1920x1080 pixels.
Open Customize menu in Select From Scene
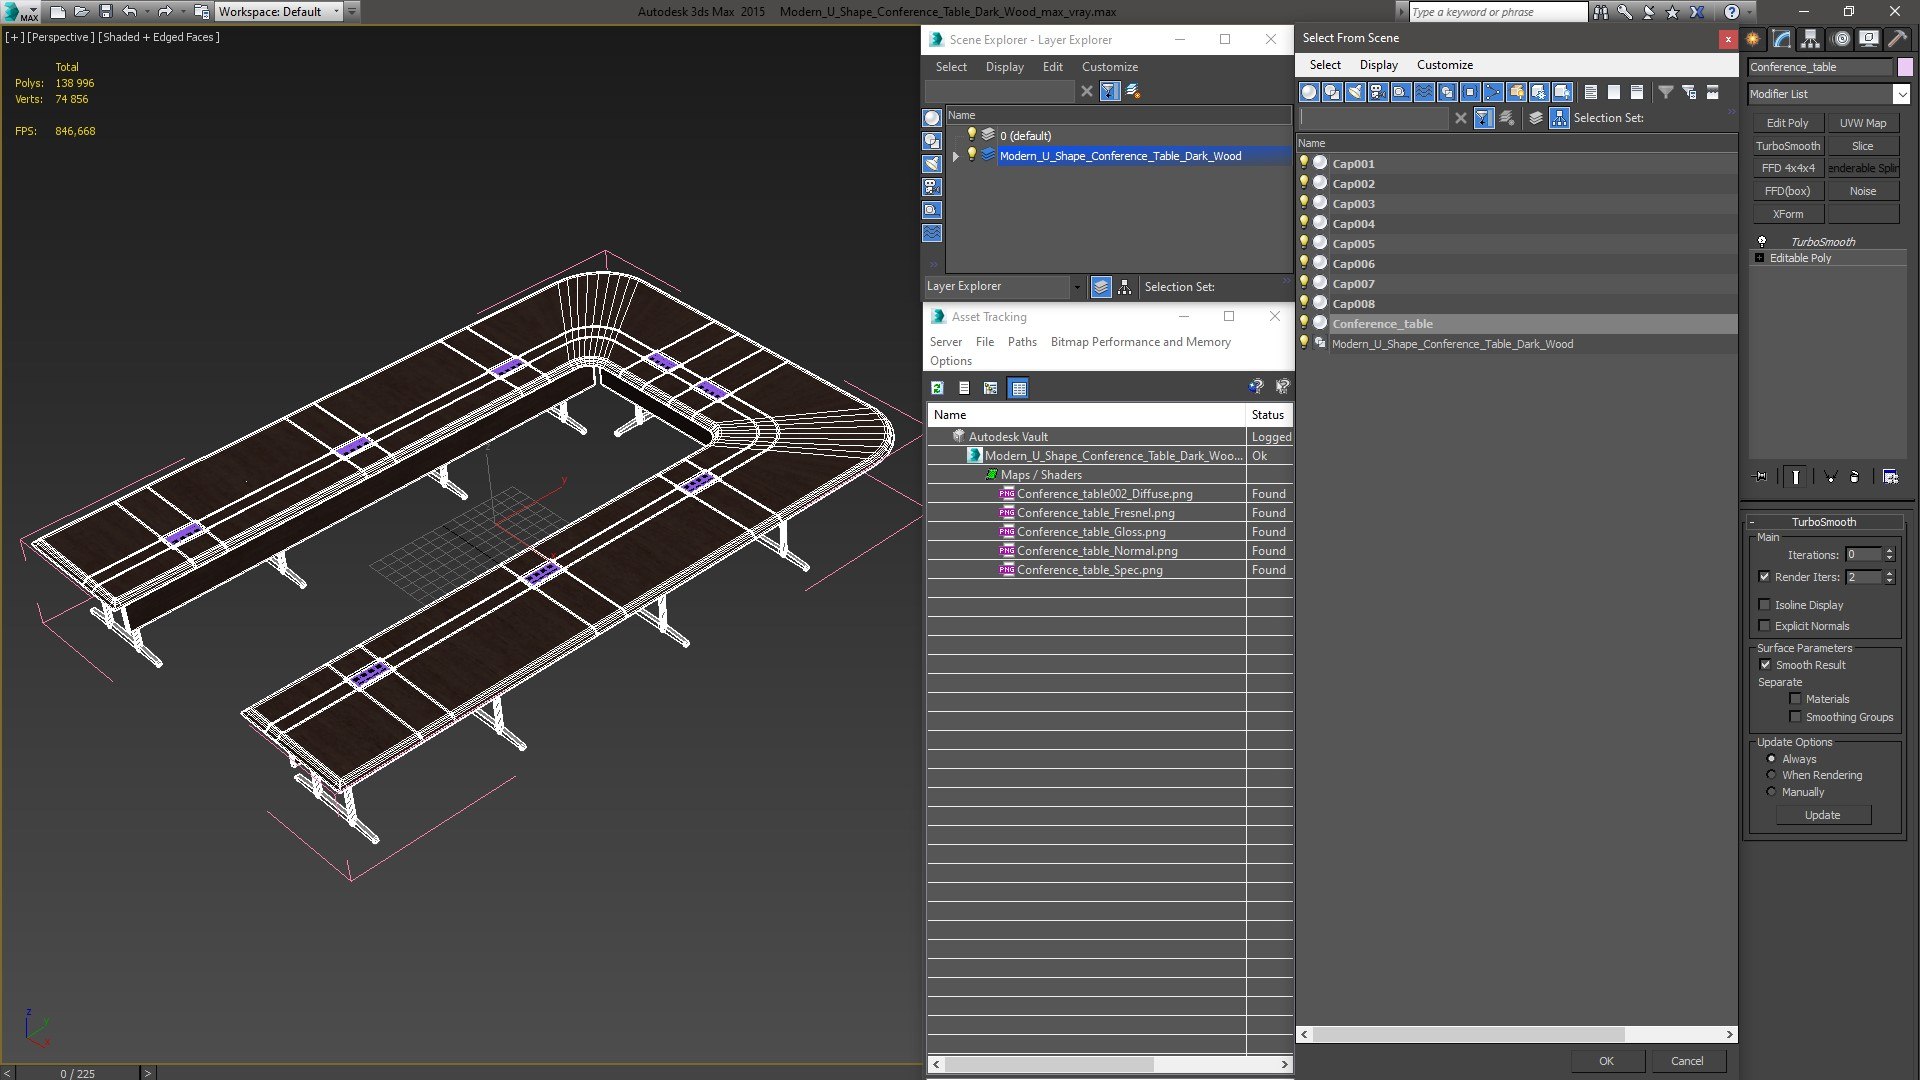pyautogui.click(x=1444, y=65)
